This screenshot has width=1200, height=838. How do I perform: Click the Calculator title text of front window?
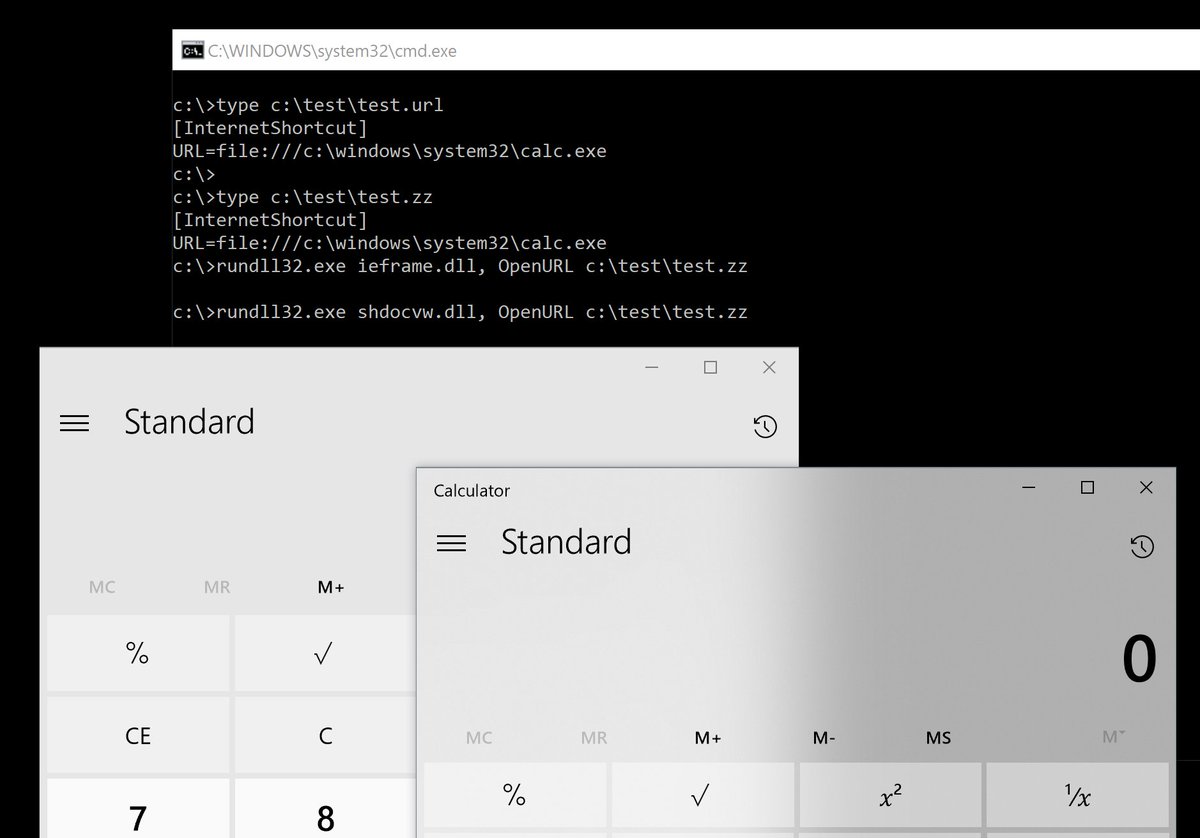[x=471, y=490]
